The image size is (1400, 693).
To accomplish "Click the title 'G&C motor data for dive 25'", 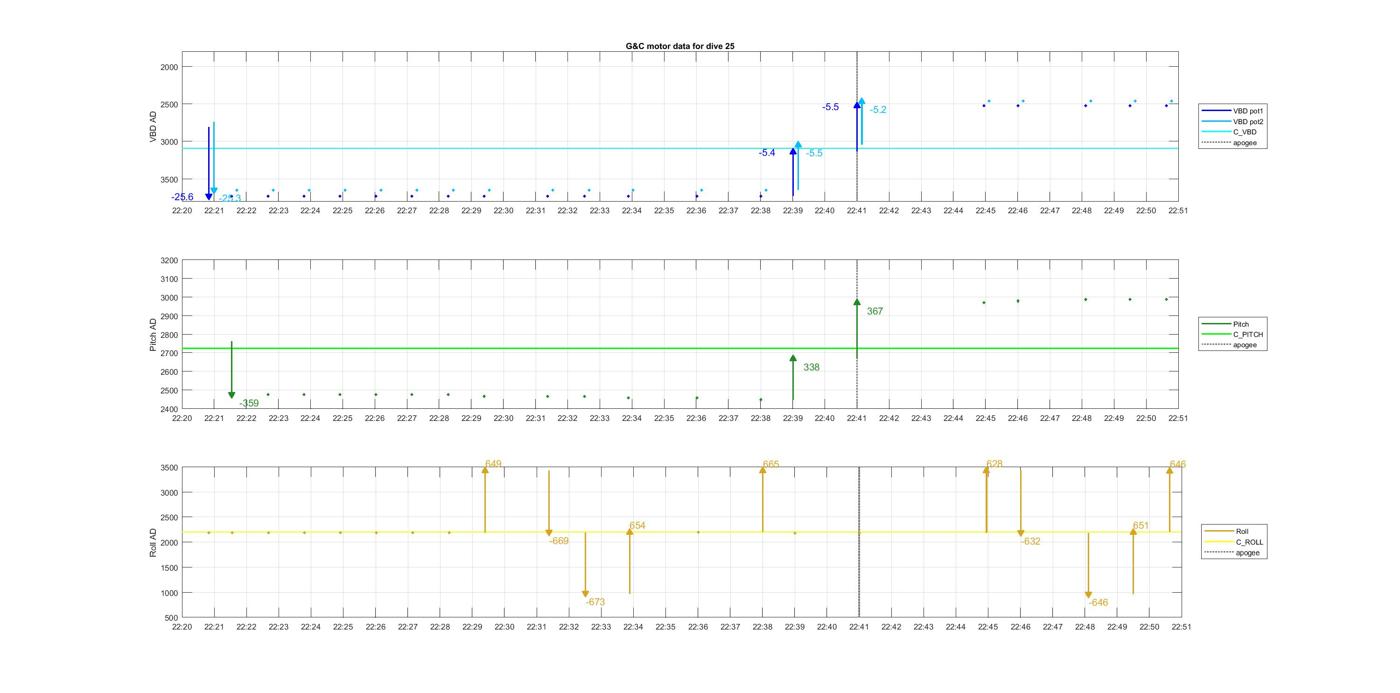I will point(680,46).
